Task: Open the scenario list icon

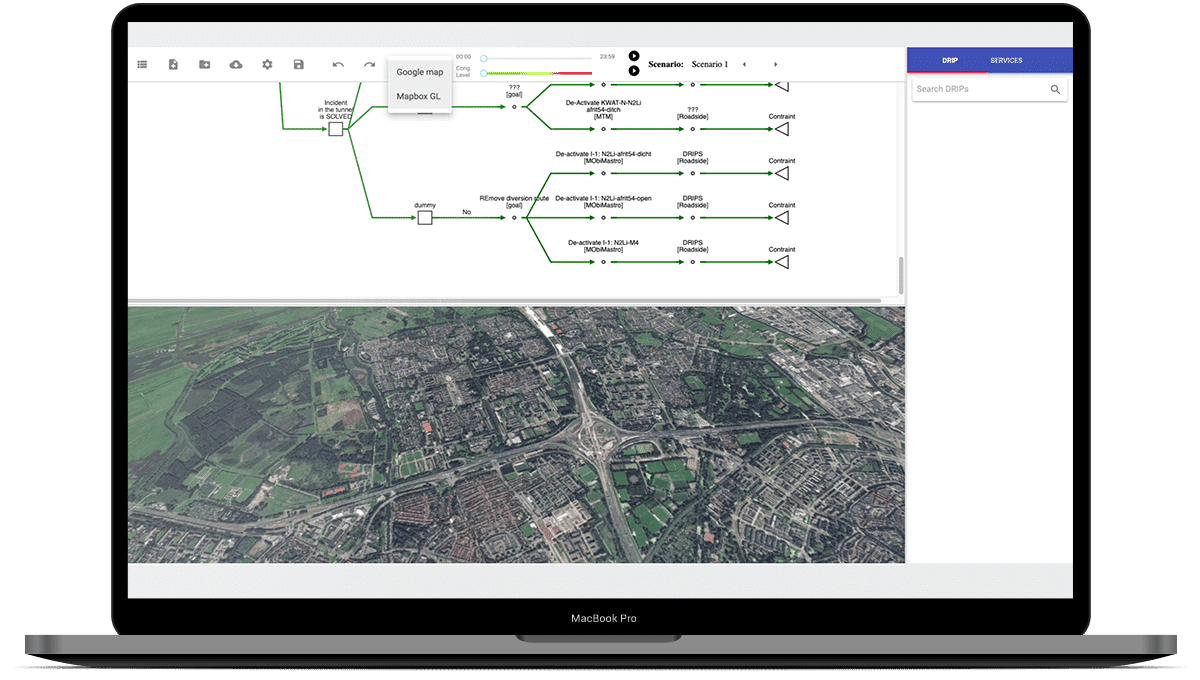Action: click(142, 64)
